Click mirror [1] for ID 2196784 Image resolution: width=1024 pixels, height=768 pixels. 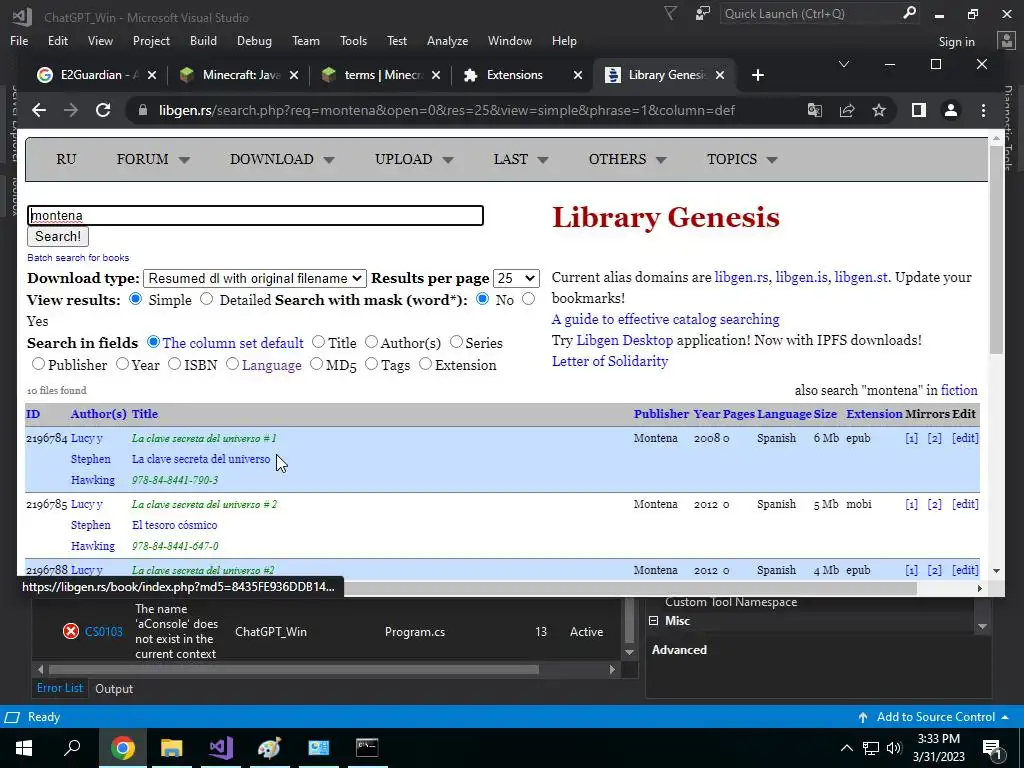click(x=912, y=438)
